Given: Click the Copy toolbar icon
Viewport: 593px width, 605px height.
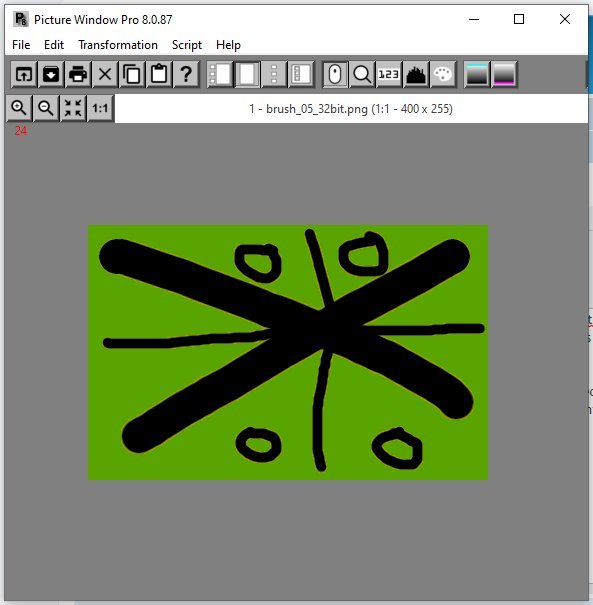Looking at the screenshot, I should pyautogui.click(x=132, y=74).
